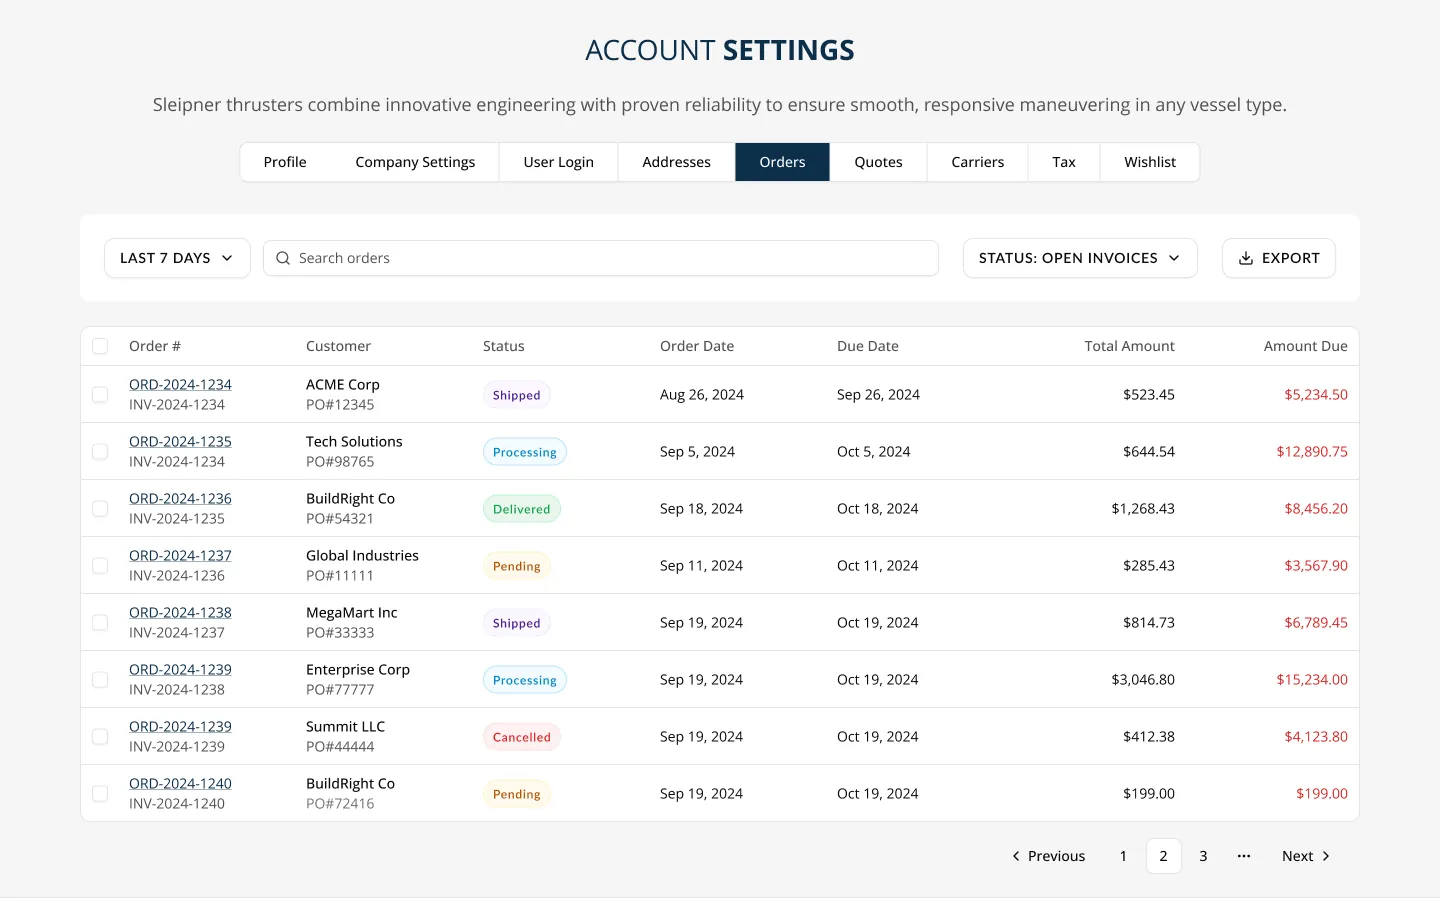Select current page 2 in pagination
The width and height of the screenshot is (1440, 900).
coord(1163,856)
